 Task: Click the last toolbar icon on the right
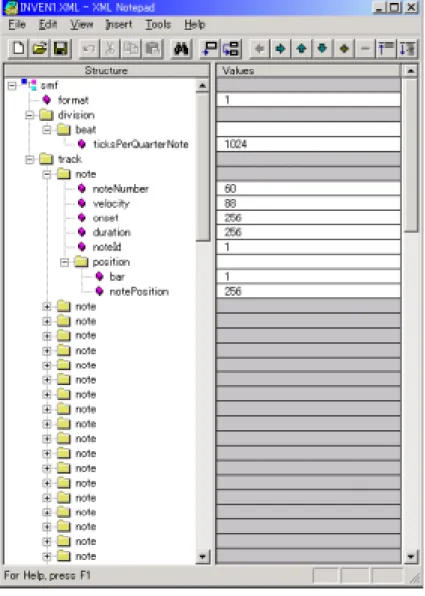point(407,49)
